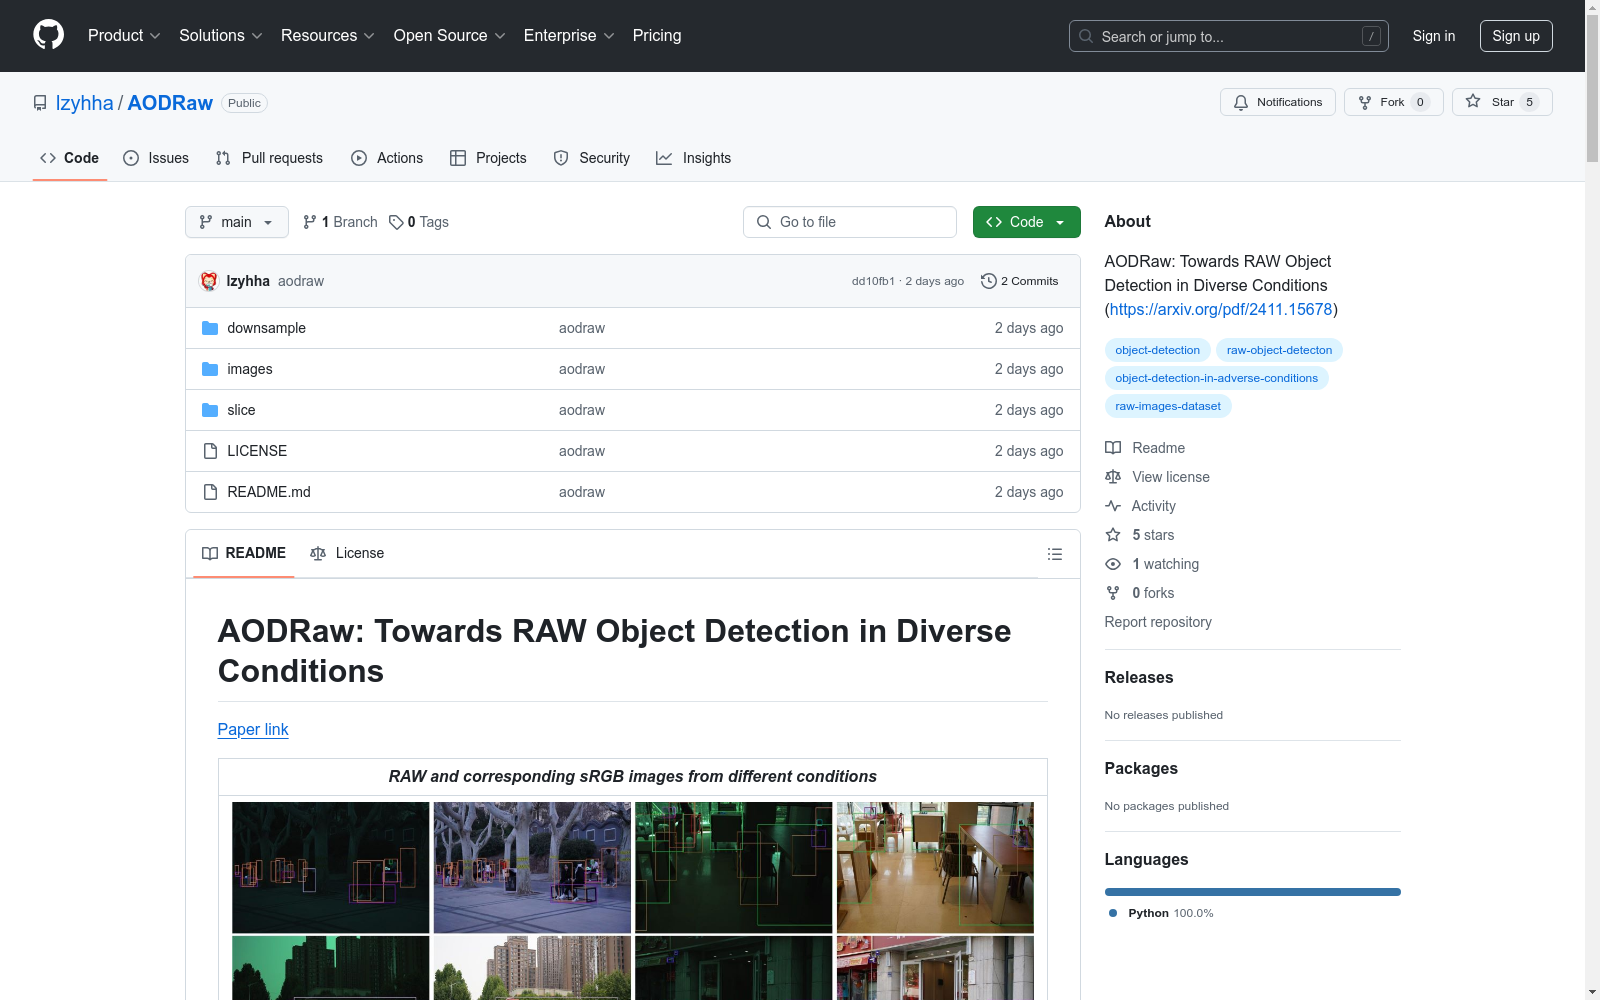Click the object-detection topic tag
1600x1000 pixels.
[1157, 350]
